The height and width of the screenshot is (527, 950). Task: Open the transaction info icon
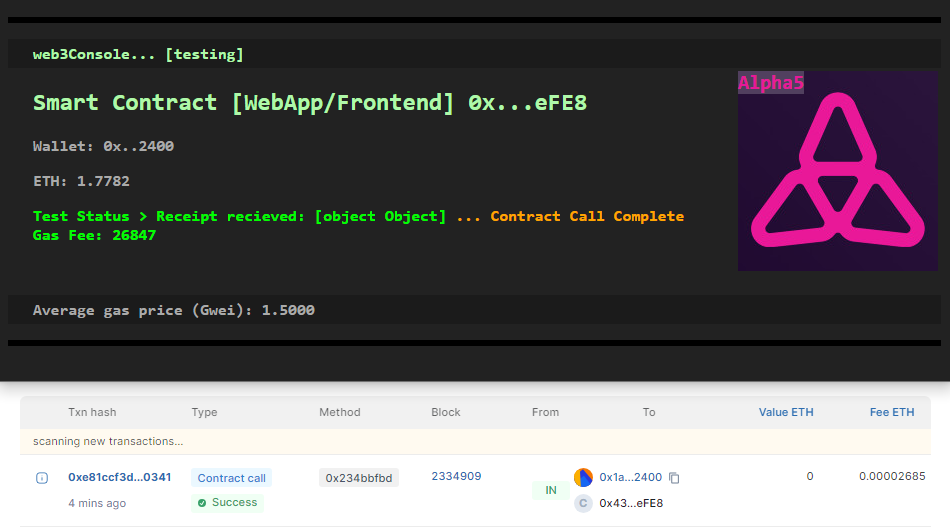pyautogui.click(x=42, y=478)
